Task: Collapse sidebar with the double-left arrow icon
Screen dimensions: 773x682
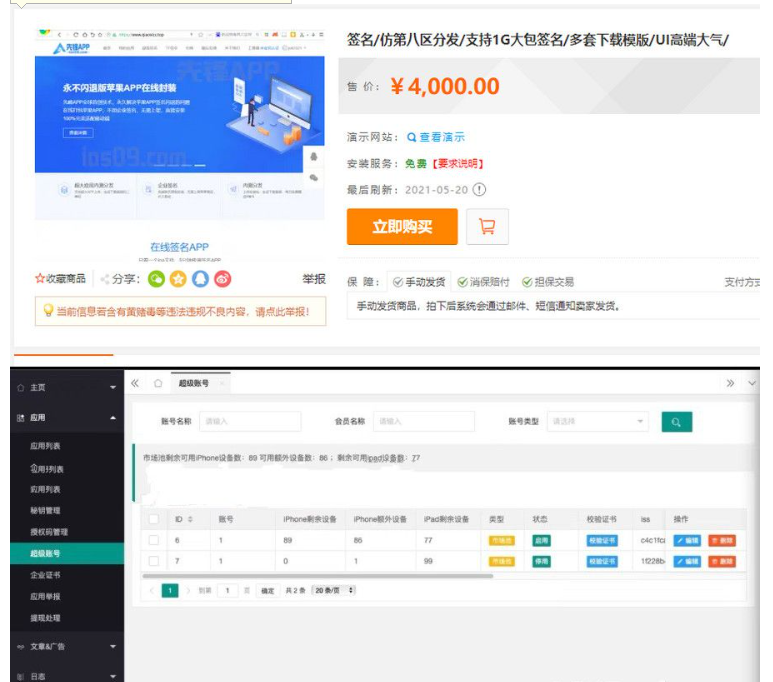Action: click(135, 384)
